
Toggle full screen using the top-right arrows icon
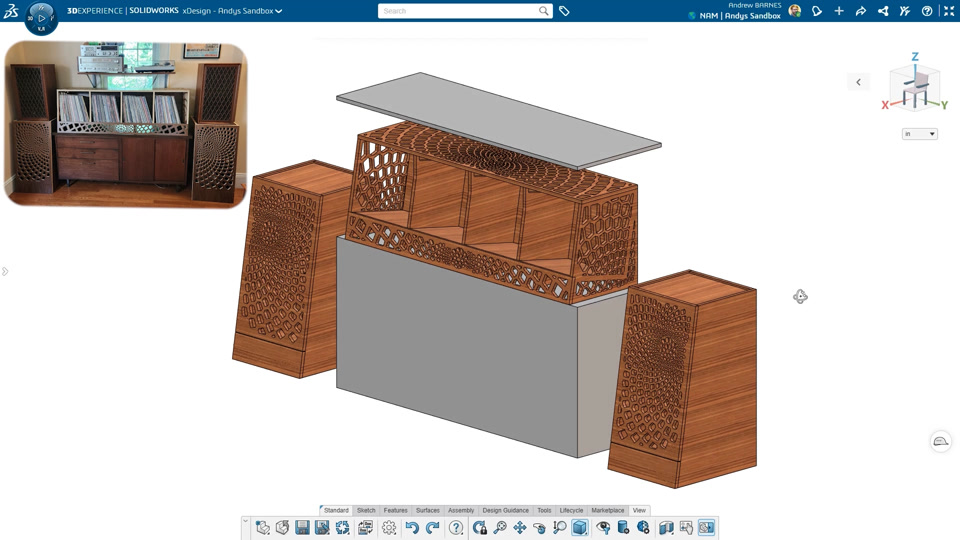(949, 11)
